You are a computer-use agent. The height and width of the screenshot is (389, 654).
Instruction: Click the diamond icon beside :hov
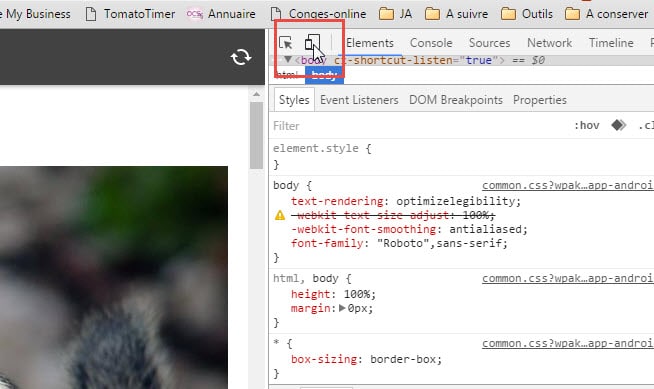tap(619, 125)
